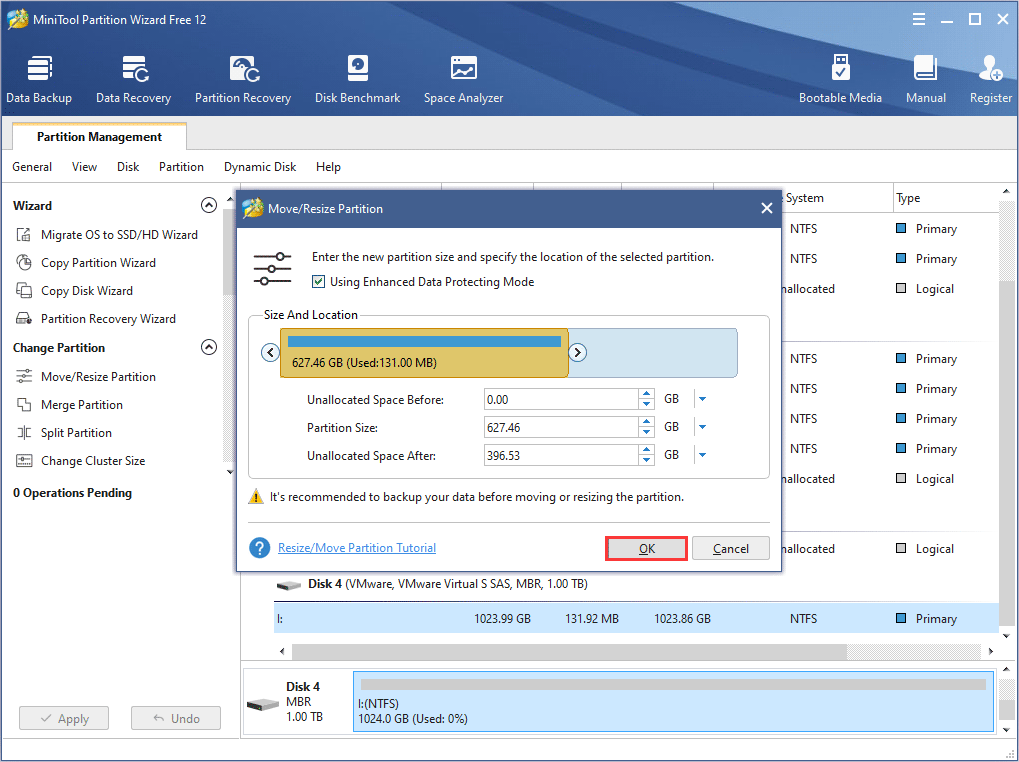Open the Resize/Move Partition Tutorial link
This screenshot has width=1019, height=762.
tap(357, 548)
